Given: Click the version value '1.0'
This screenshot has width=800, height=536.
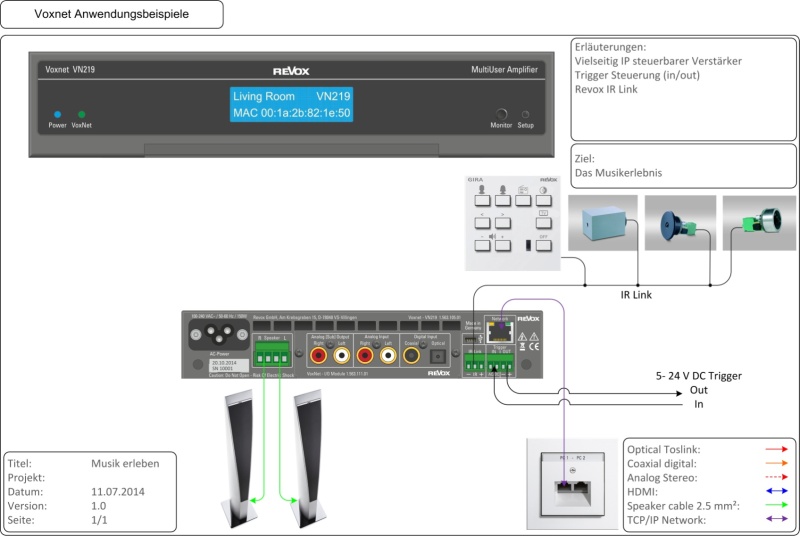Looking at the screenshot, I should tap(98, 506).
